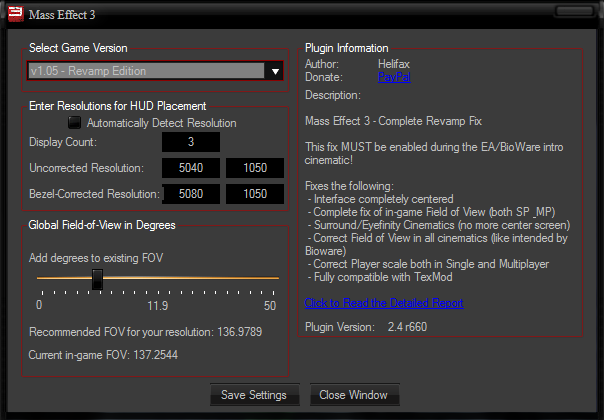
Task: Click Uncorrected Resolution width field 5040
Action: click(x=191, y=168)
